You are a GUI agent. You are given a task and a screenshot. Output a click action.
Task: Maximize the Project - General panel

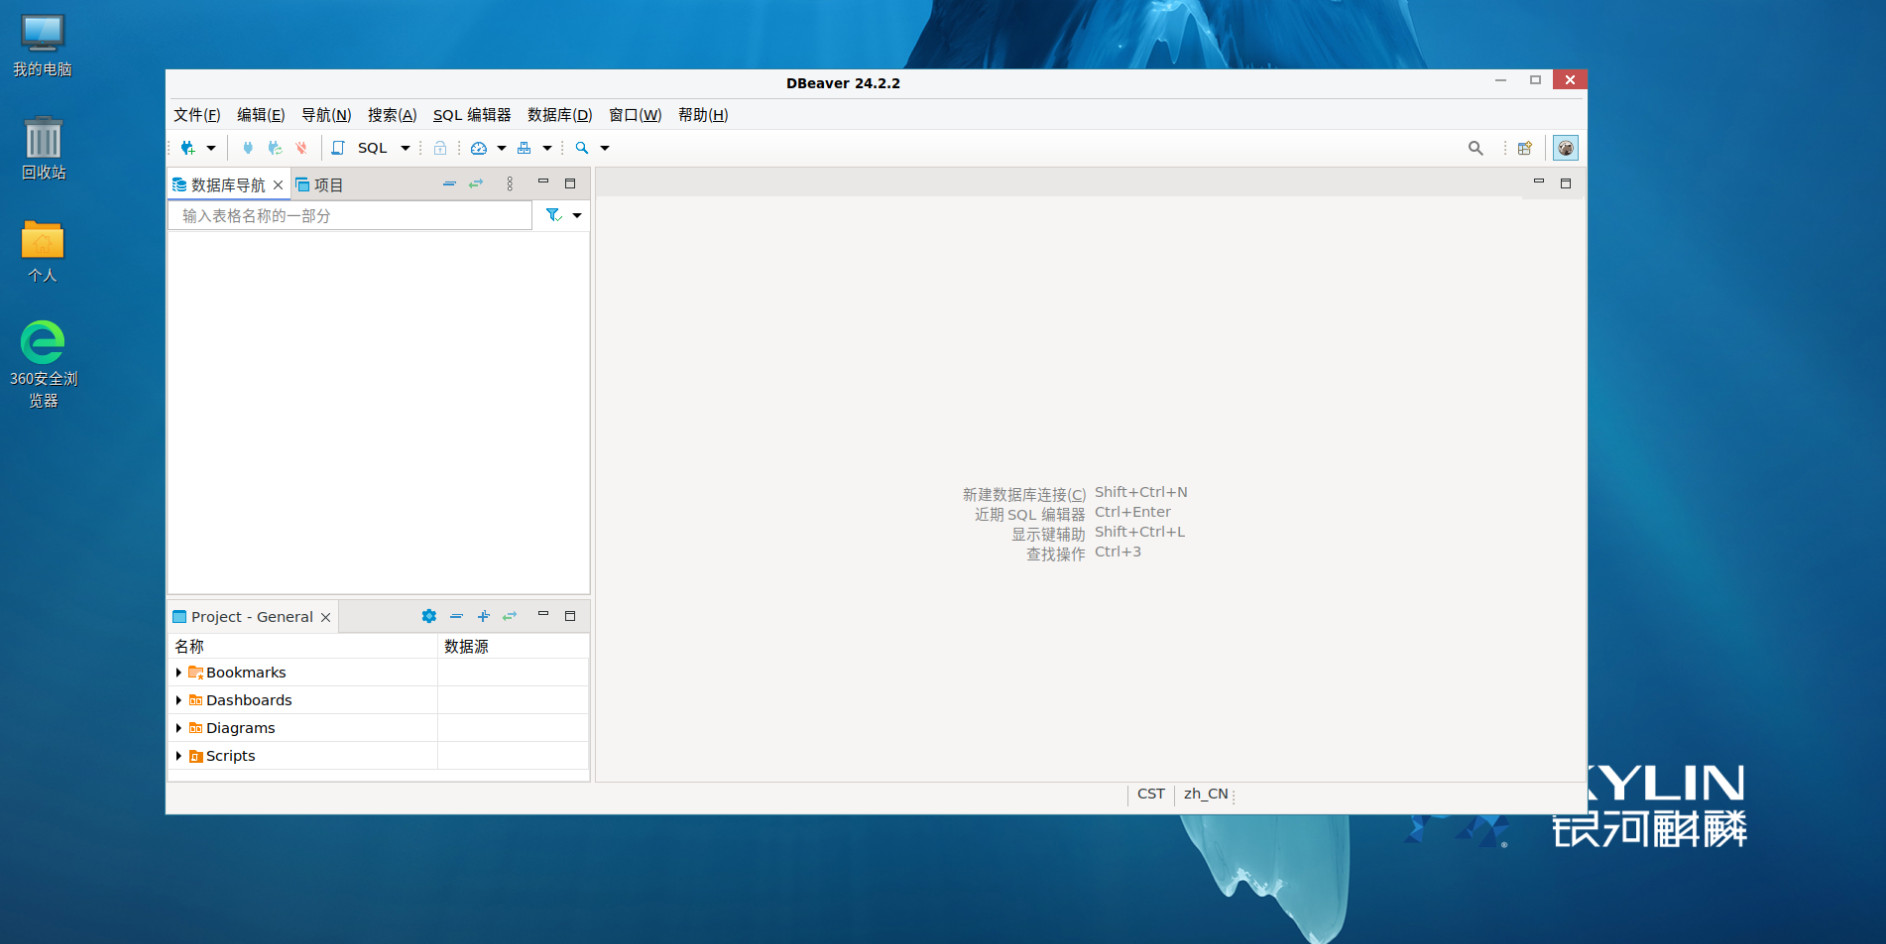pyautogui.click(x=570, y=616)
